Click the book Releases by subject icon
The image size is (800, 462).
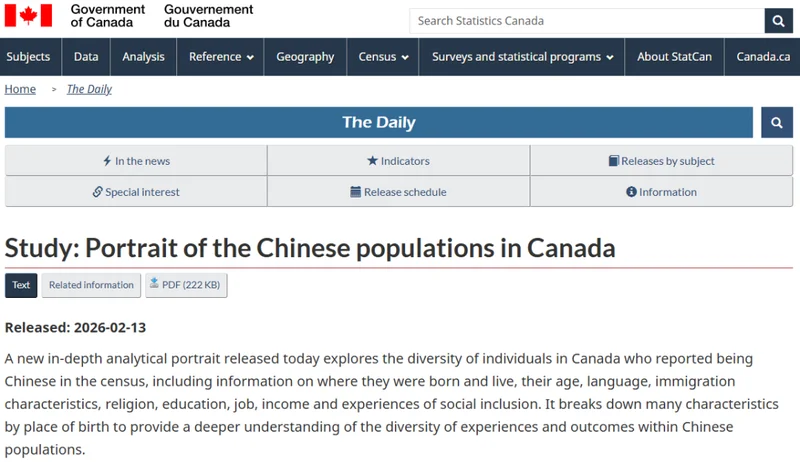[x=614, y=161]
